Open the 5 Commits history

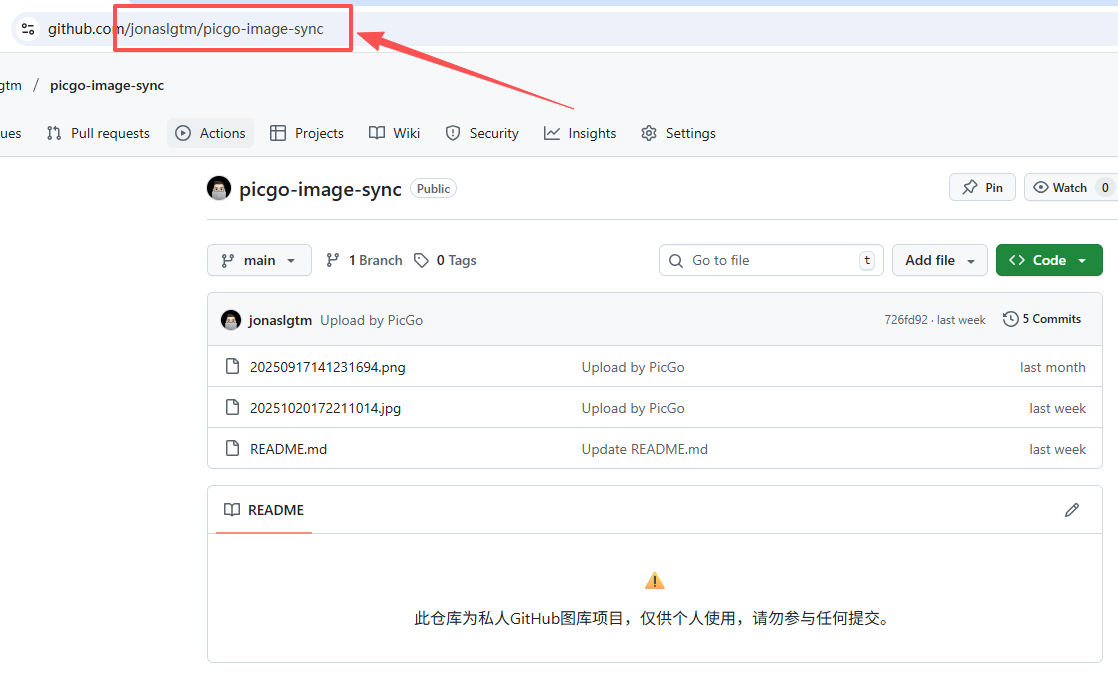(1042, 318)
